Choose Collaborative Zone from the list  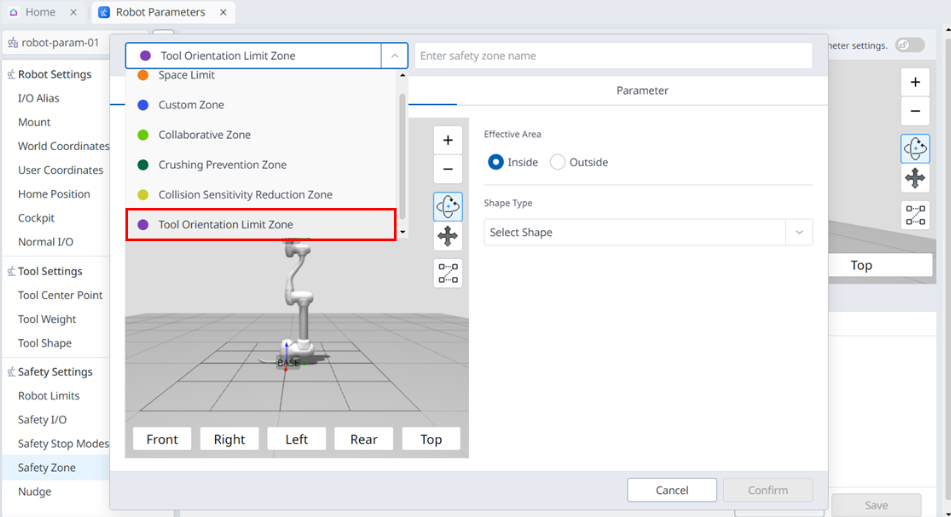tap(204, 135)
